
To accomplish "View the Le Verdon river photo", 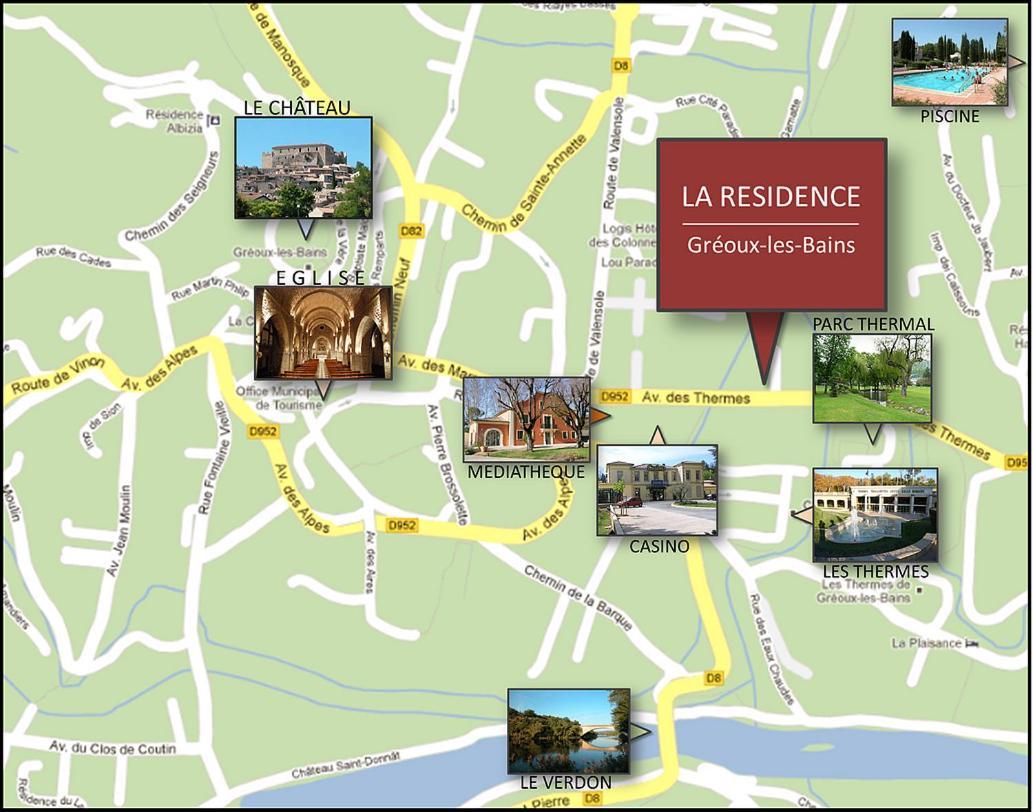I will [x=568, y=730].
